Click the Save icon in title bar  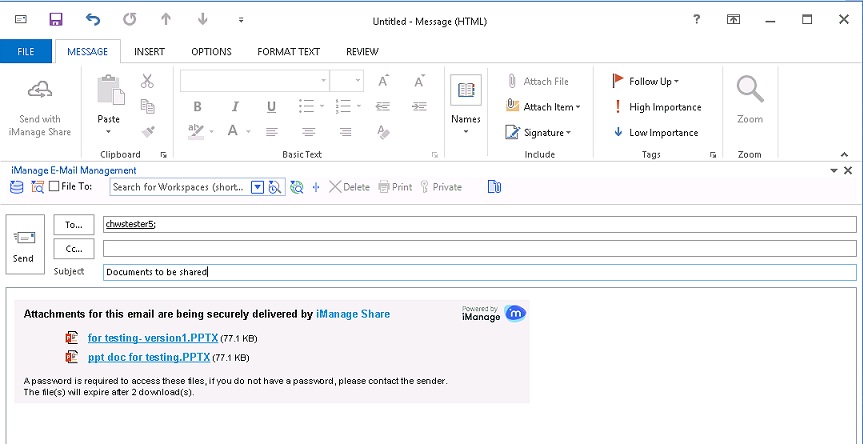[x=56, y=19]
